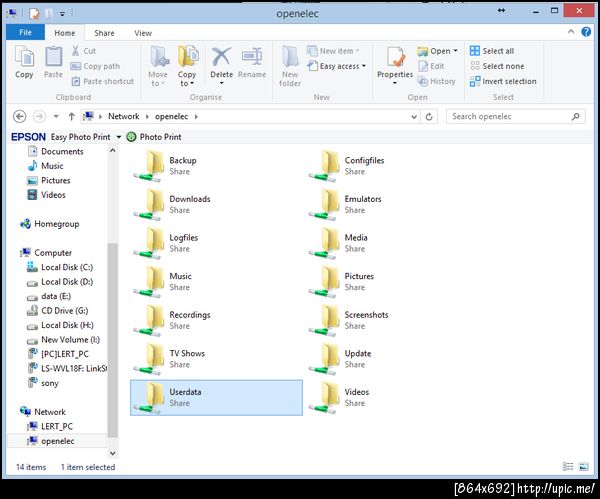Open the New item dropdown
The width and height of the screenshot is (600, 499).
358,51
